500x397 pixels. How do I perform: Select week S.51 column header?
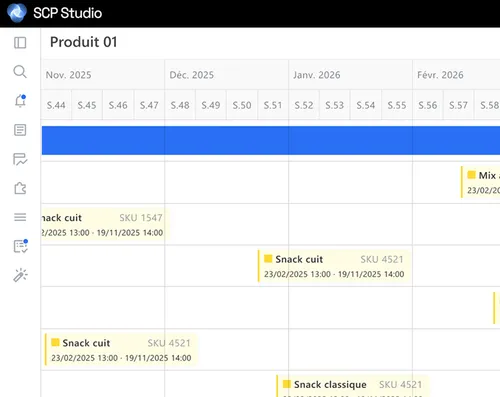click(x=273, y=105)
